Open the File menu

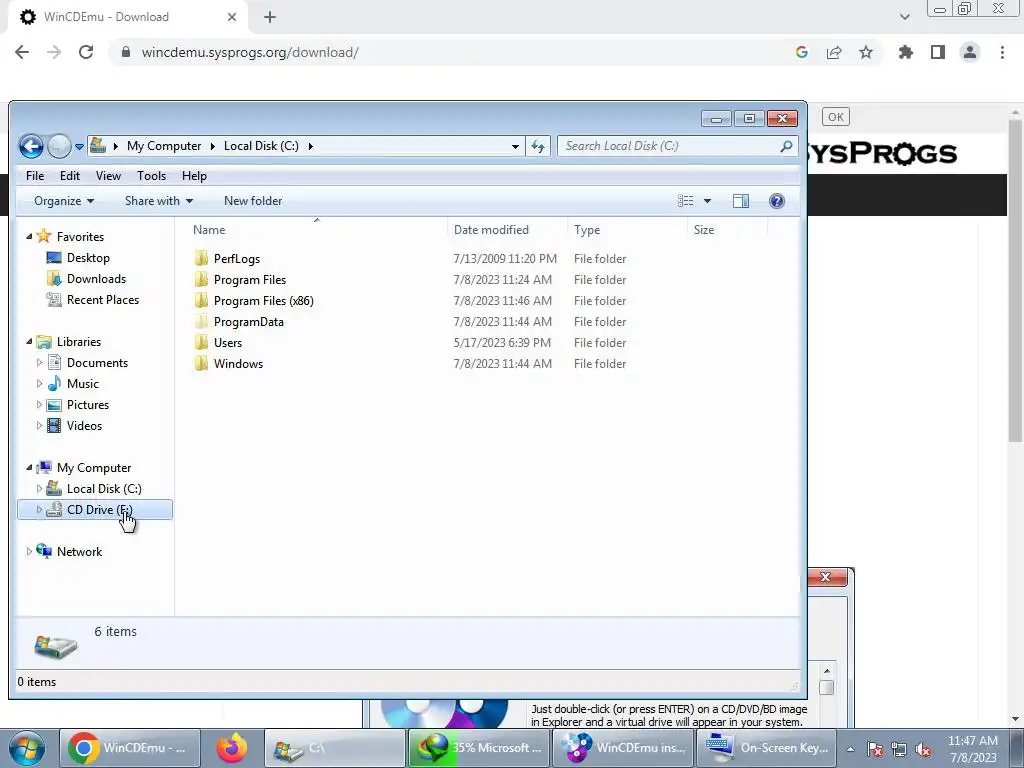coord(35,176)
